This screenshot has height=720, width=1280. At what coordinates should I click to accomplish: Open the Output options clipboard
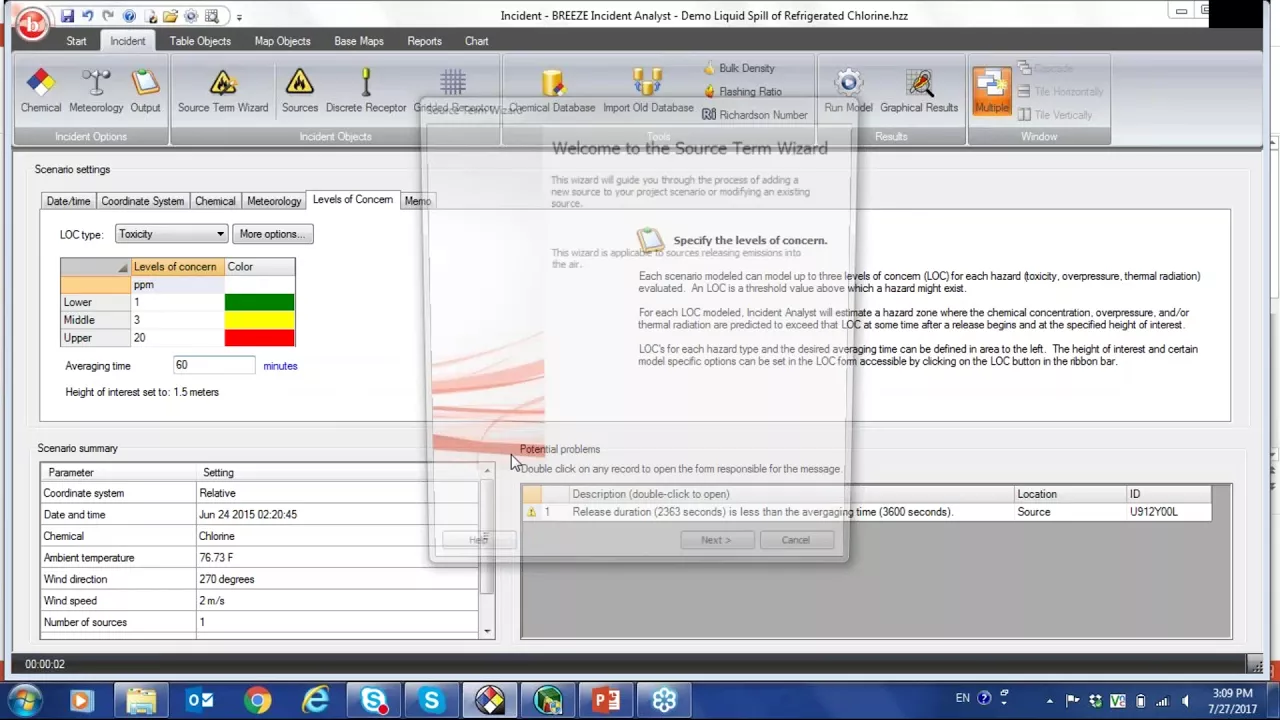[145, 90]
